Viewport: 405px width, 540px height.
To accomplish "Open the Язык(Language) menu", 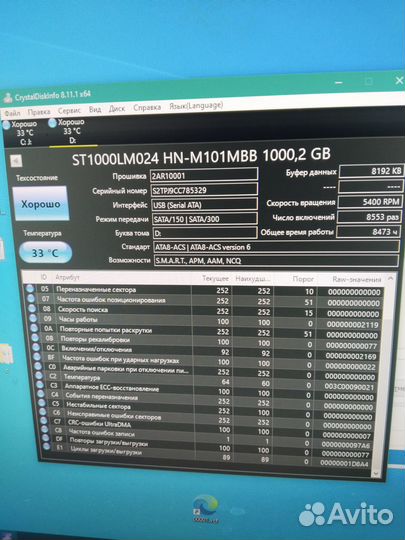I will pos(196,105).
